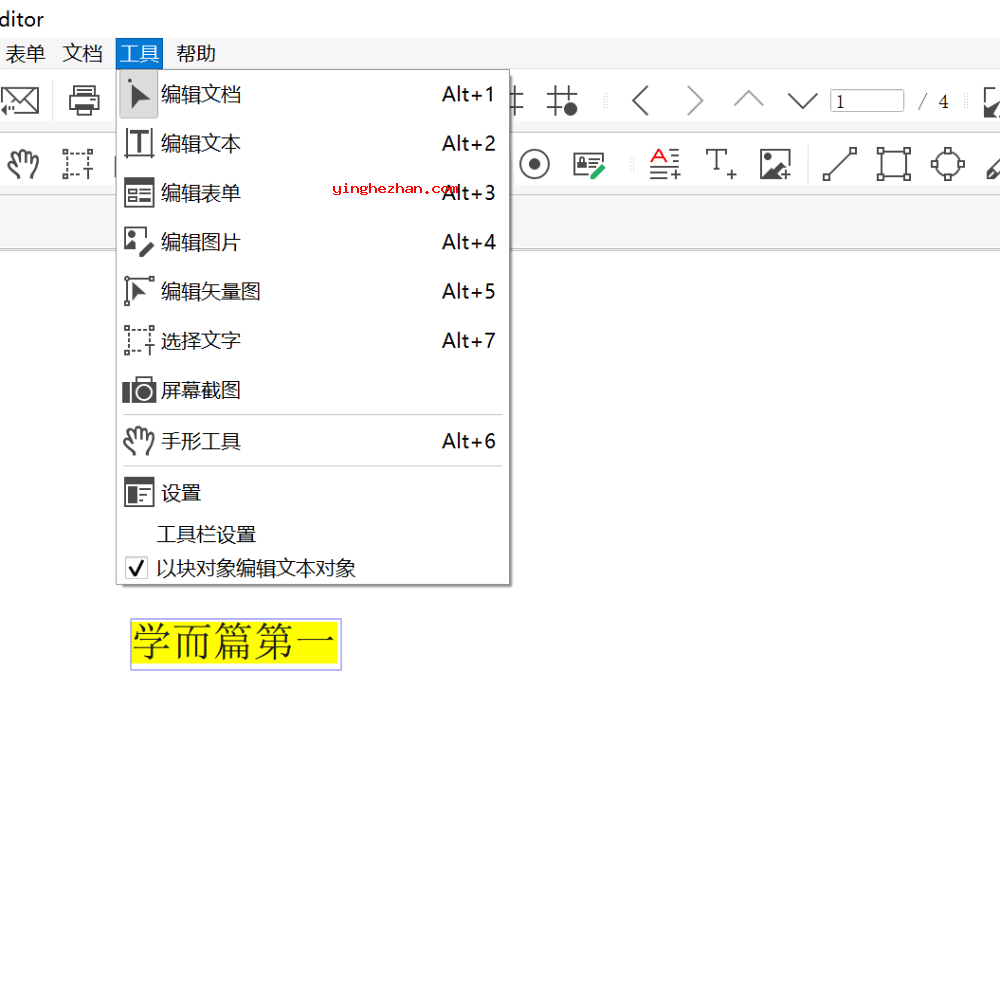Screen dimensions: 1000x981
Task: Open 设置 from the tools menu
Action: click(312, 493)
